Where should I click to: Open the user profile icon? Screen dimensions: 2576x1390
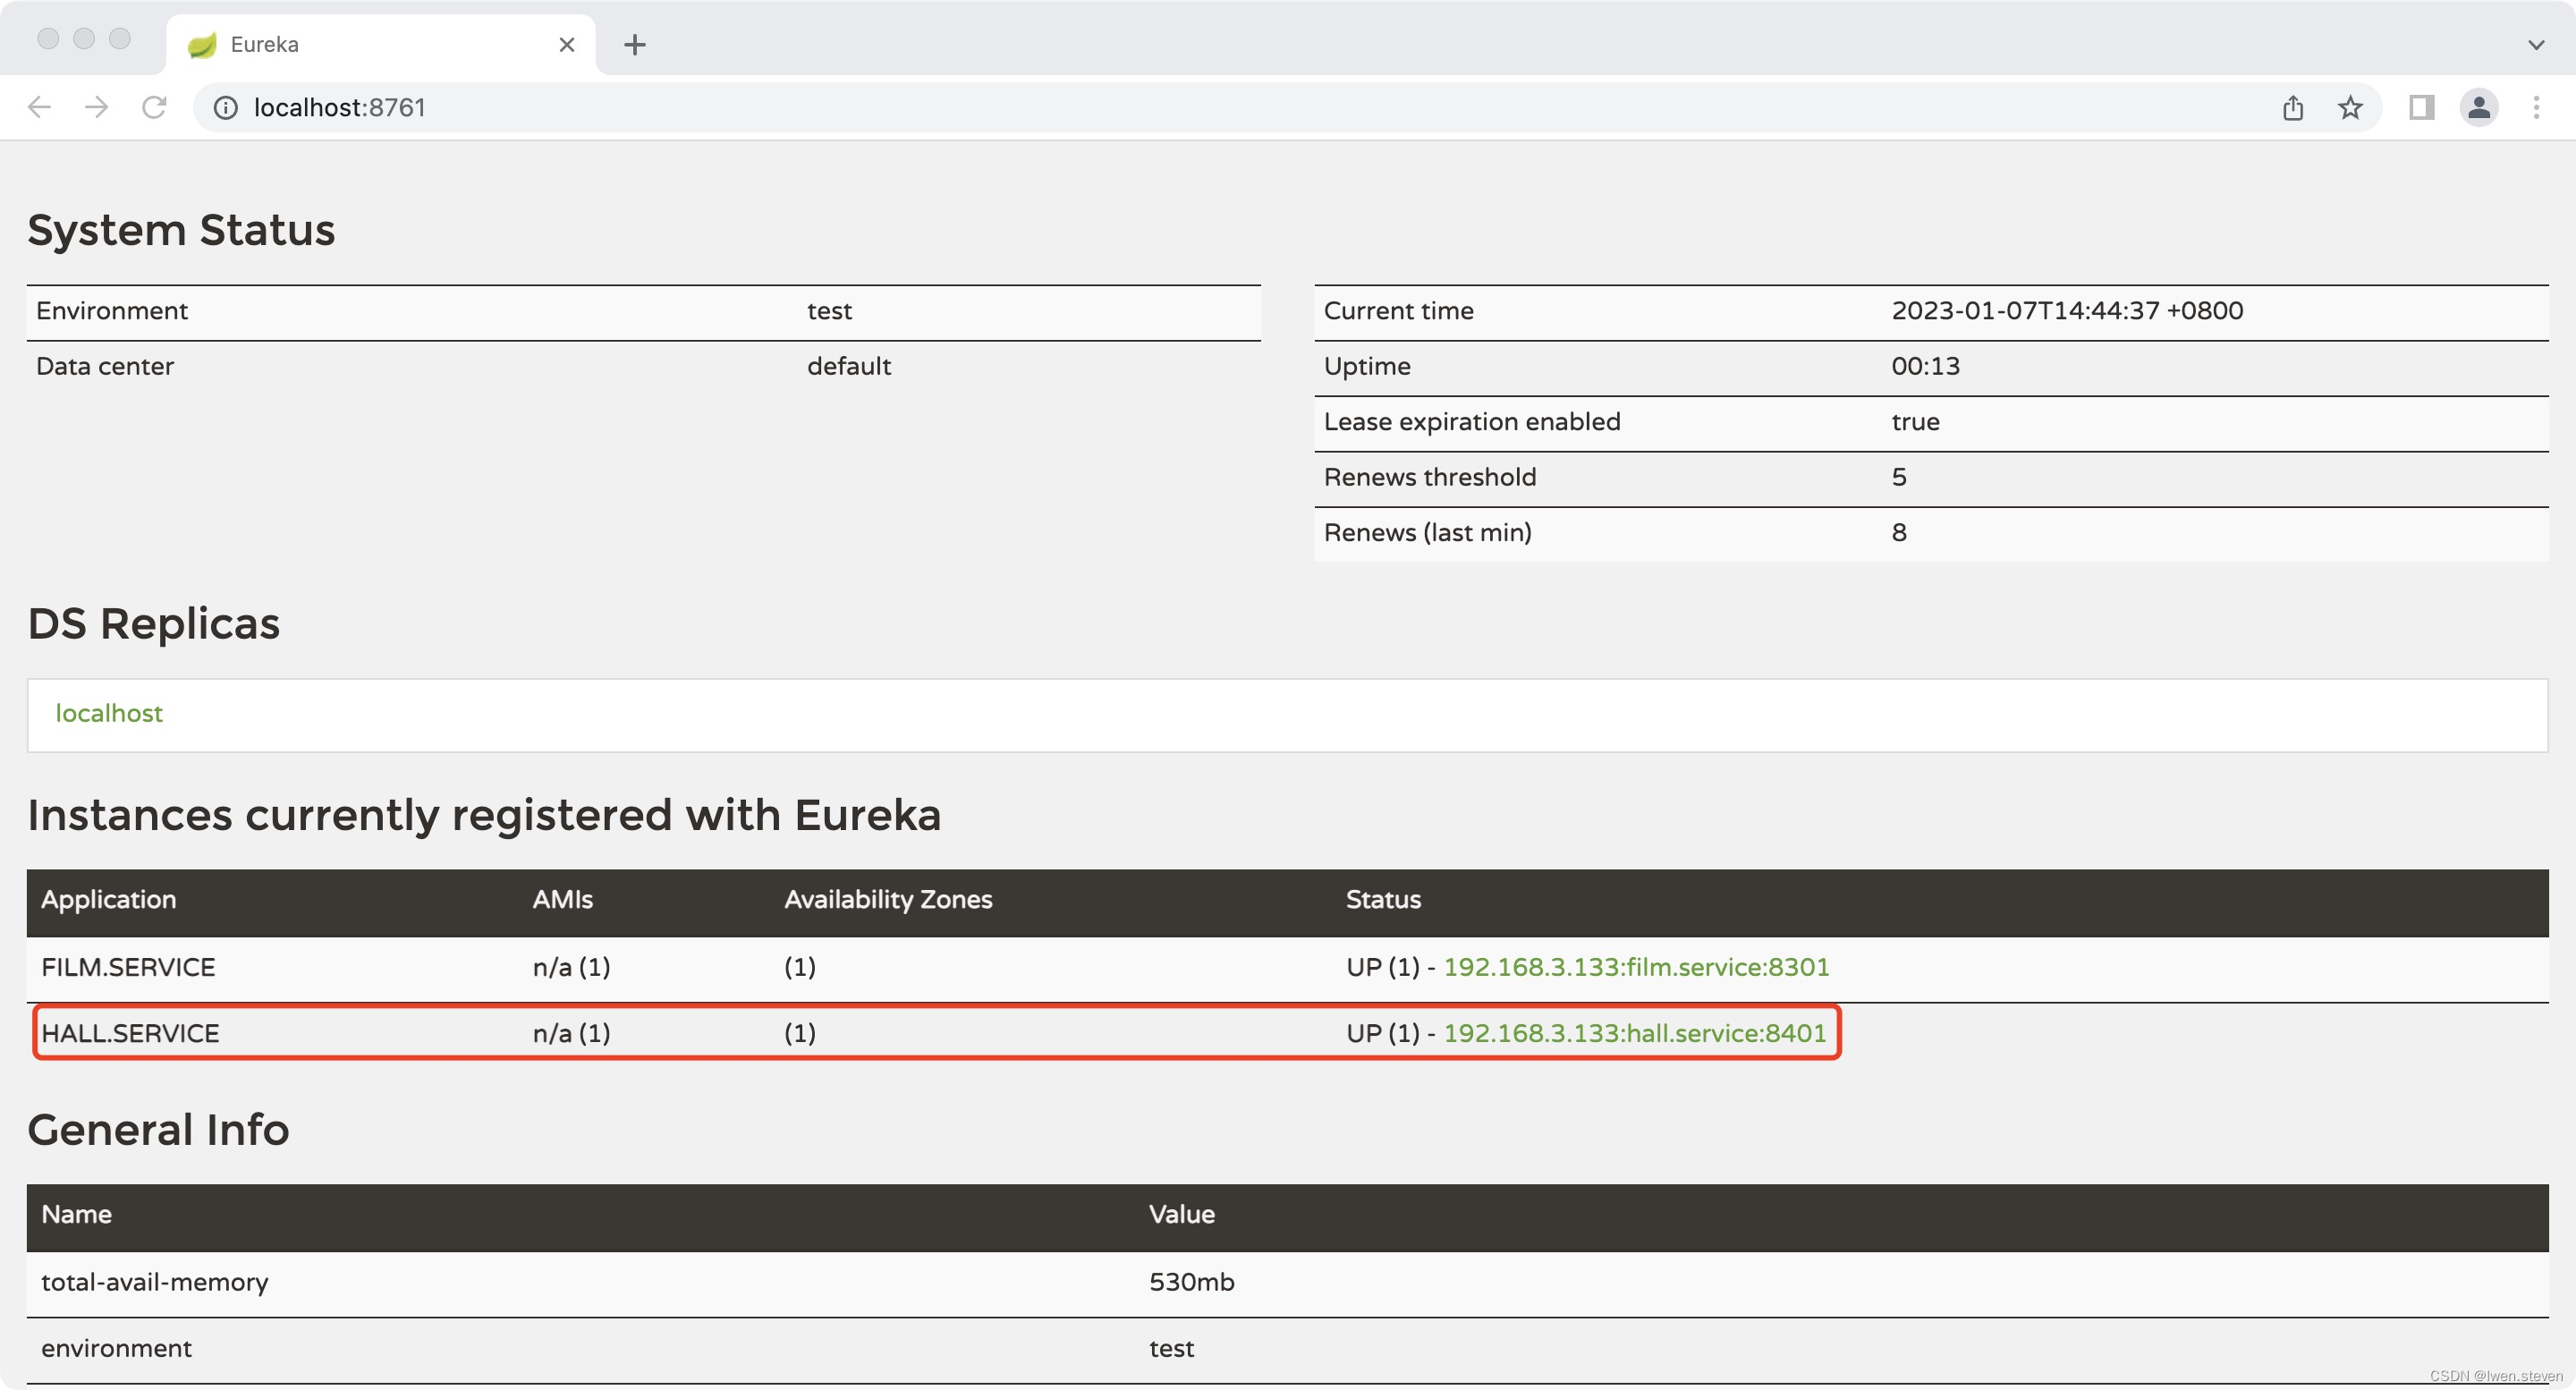point(2479,108)
